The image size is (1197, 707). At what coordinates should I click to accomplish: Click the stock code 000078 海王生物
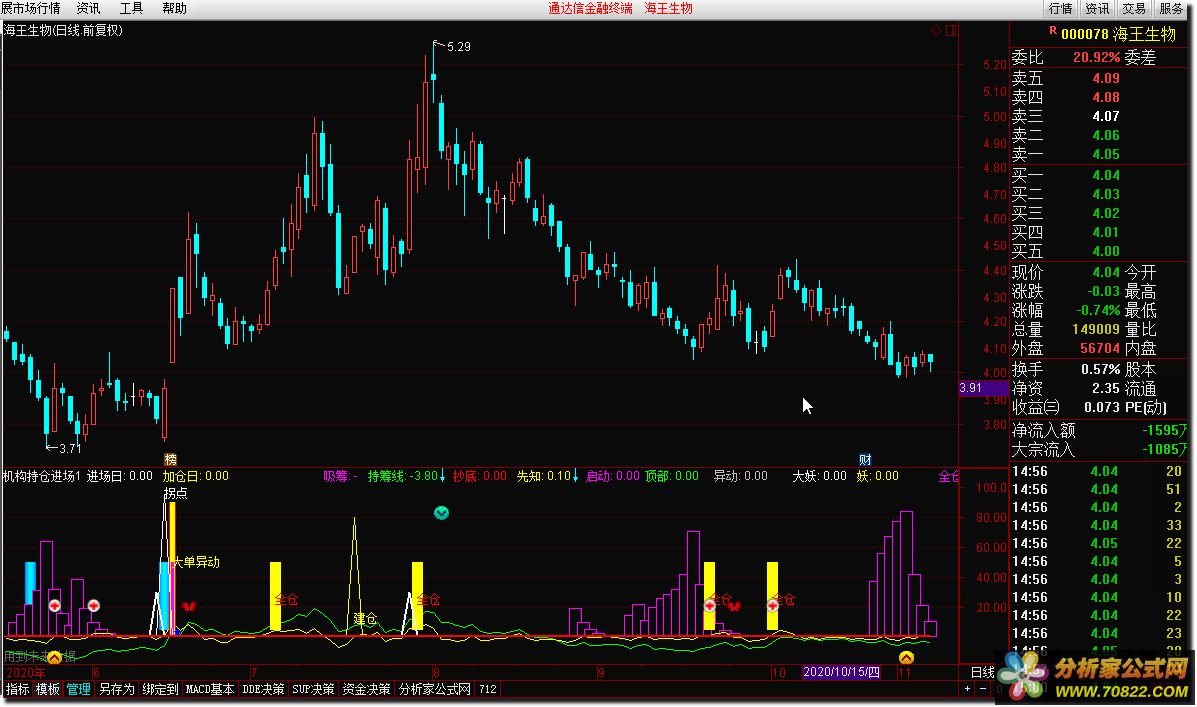1118,34
